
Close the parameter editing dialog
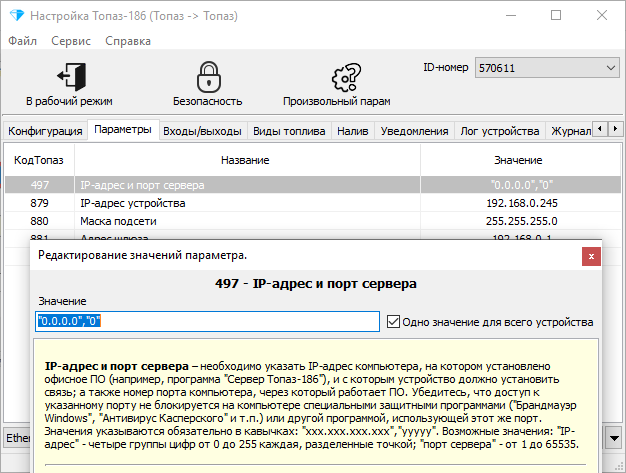point(591,256)
